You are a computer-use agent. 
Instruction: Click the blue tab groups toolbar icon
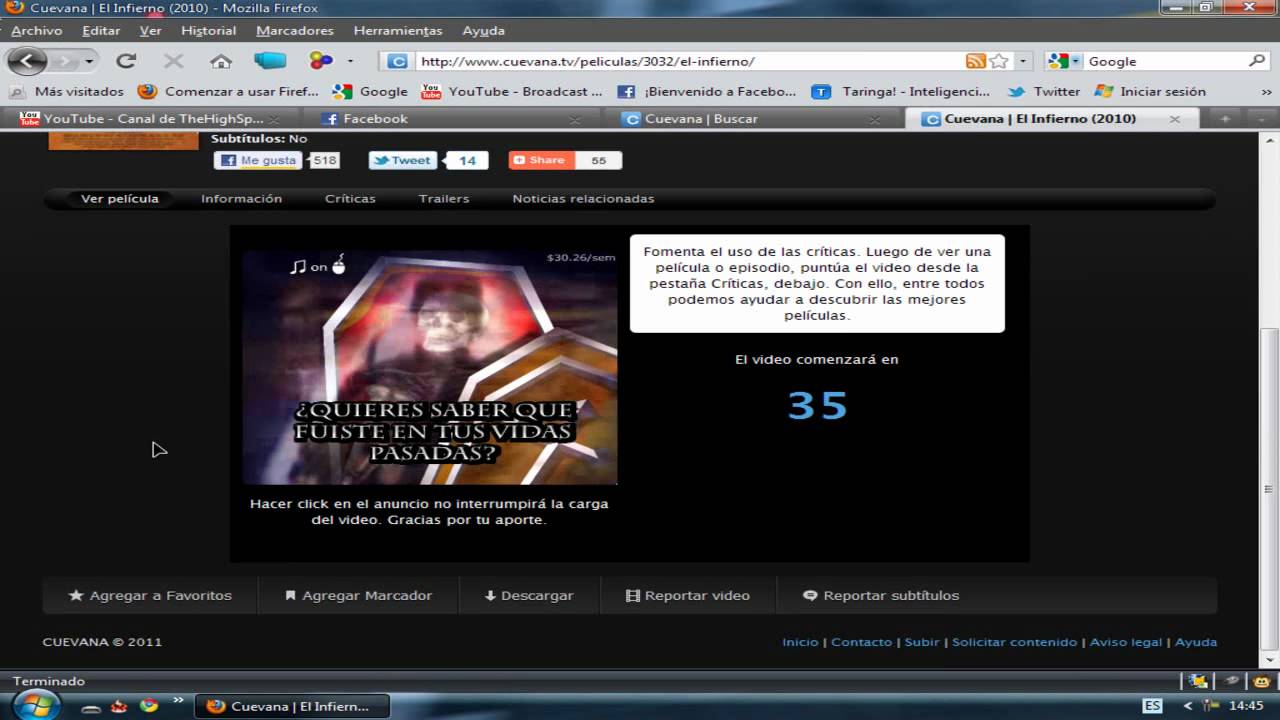270,61
